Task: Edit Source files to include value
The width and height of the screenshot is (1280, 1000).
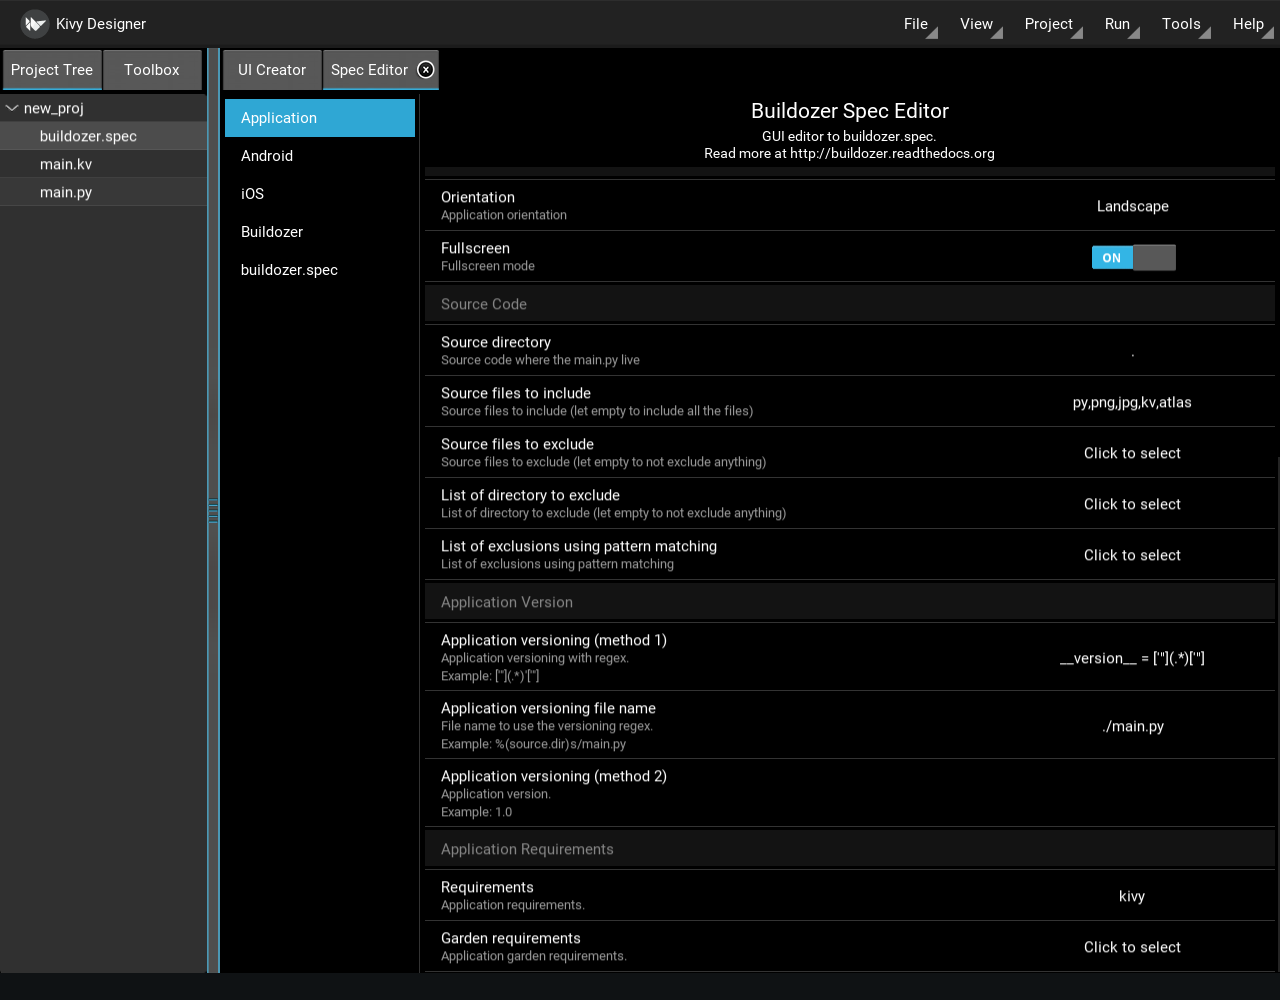Action: [x=1132, y=402]
